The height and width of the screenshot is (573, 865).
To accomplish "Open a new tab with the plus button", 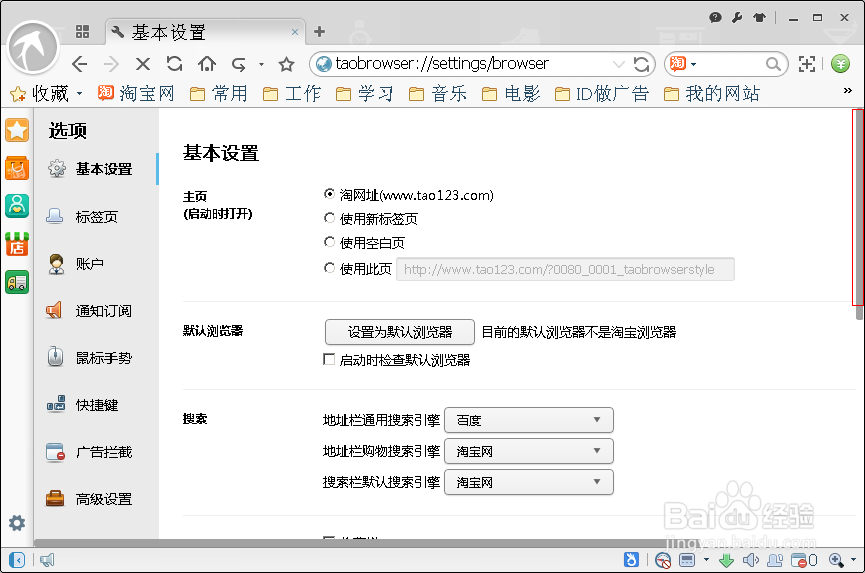I will pyautogui.click(x=319, y=31).
